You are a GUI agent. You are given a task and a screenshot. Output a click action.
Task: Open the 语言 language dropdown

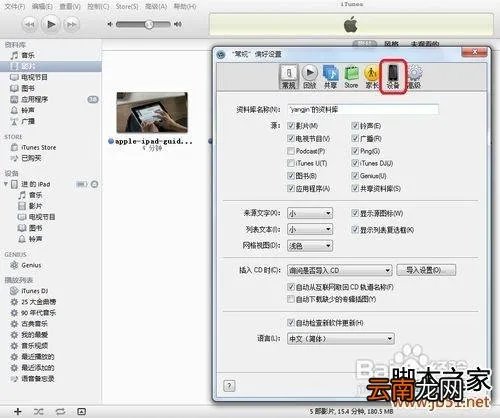coord(341,339)
